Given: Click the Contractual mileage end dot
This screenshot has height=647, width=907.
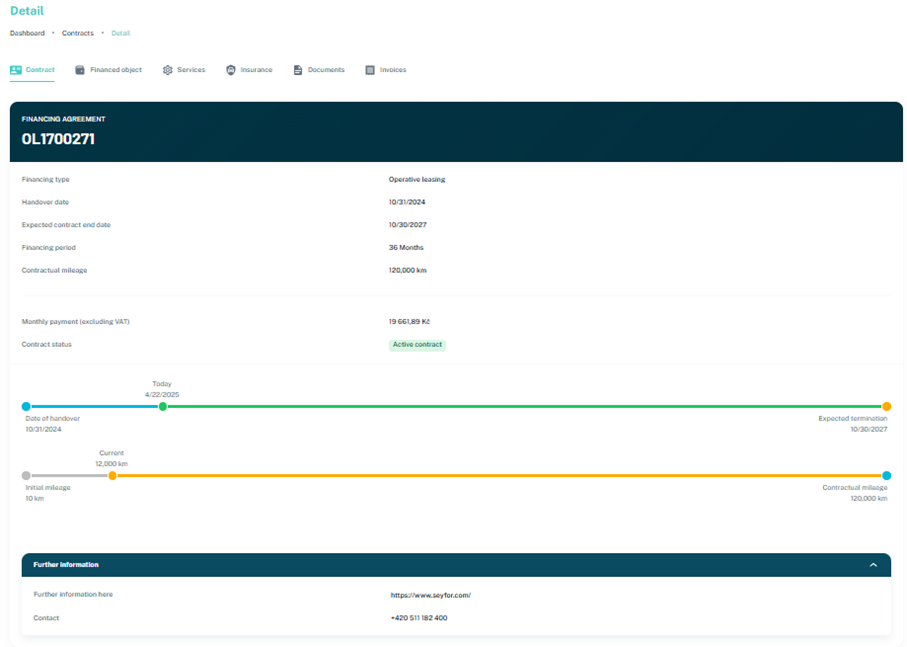Looking at the screenshot, I should pos(886,476).
